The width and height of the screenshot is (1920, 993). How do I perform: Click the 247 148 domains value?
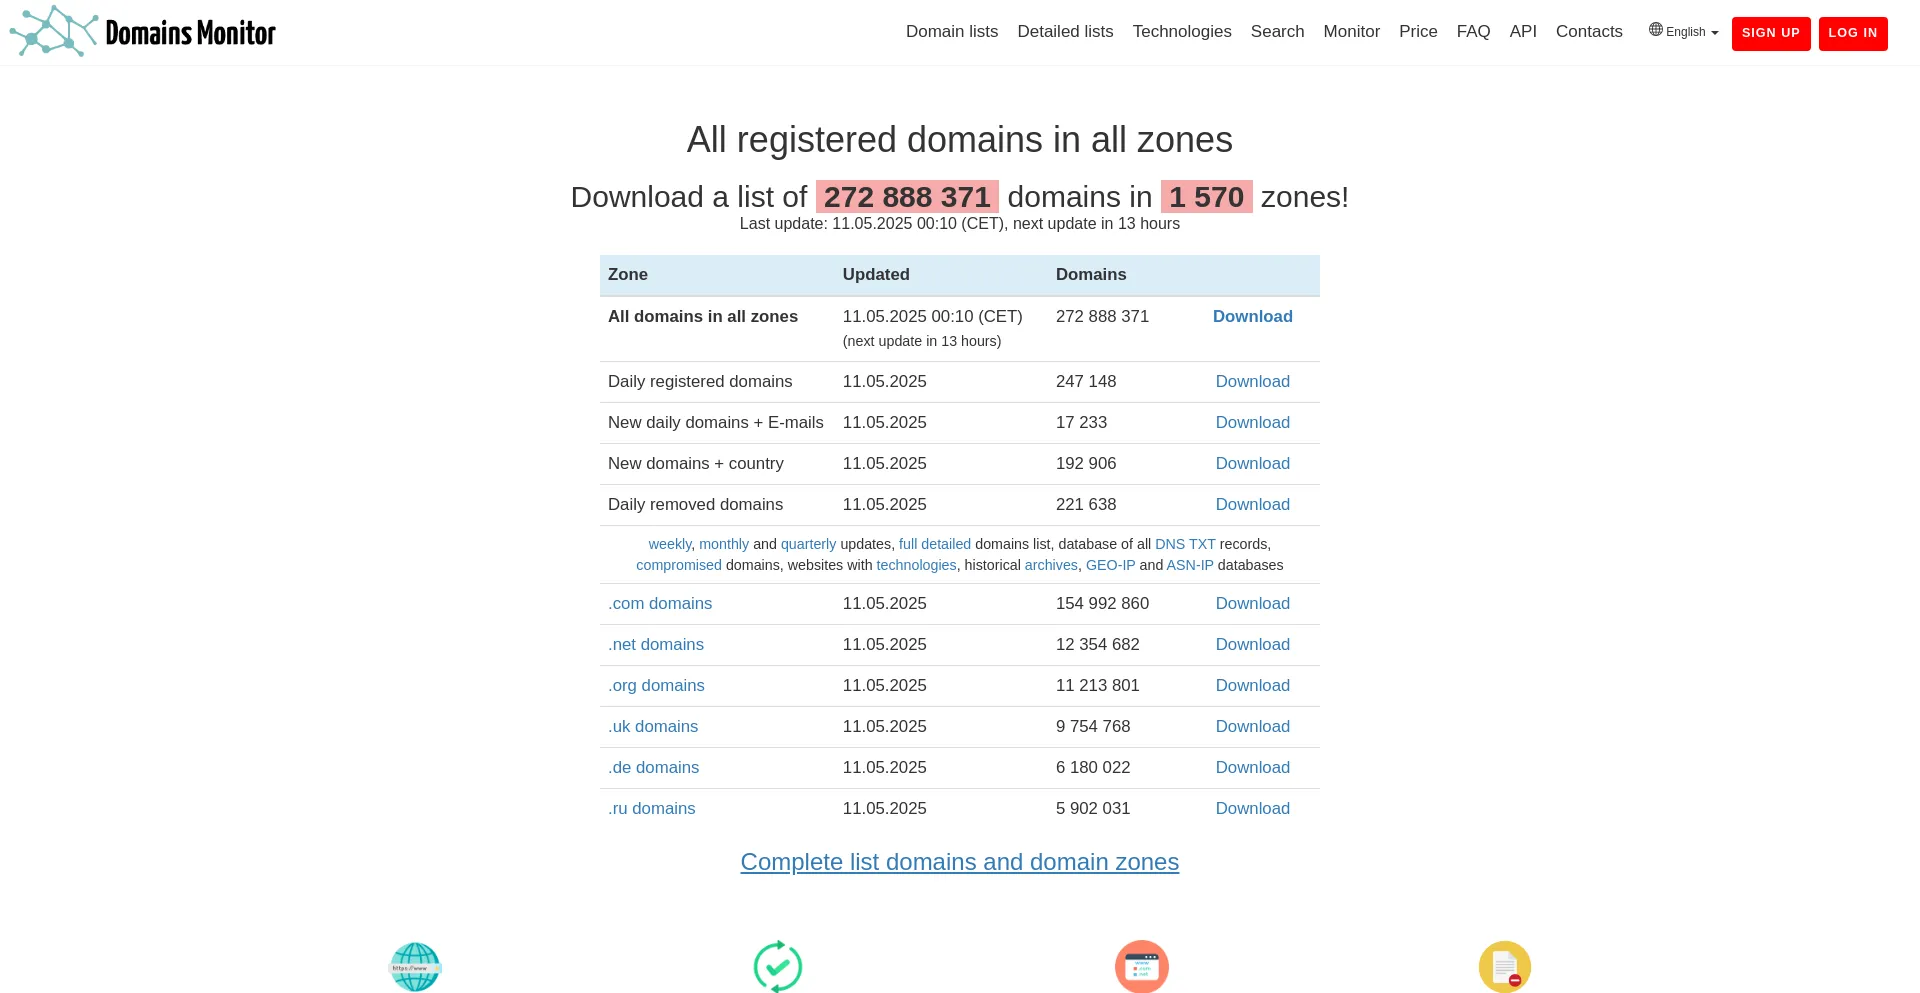[1086, 382]
